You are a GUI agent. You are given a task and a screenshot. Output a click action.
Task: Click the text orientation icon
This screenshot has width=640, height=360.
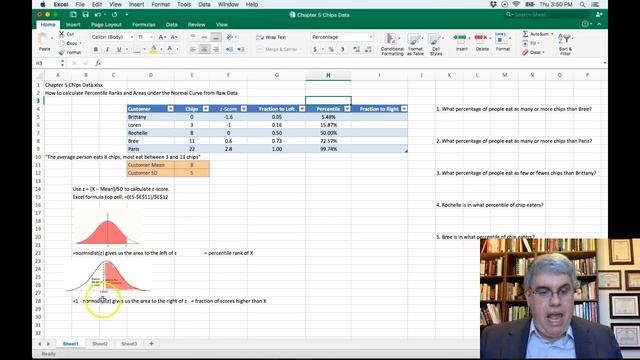click(x=230, y=37)
